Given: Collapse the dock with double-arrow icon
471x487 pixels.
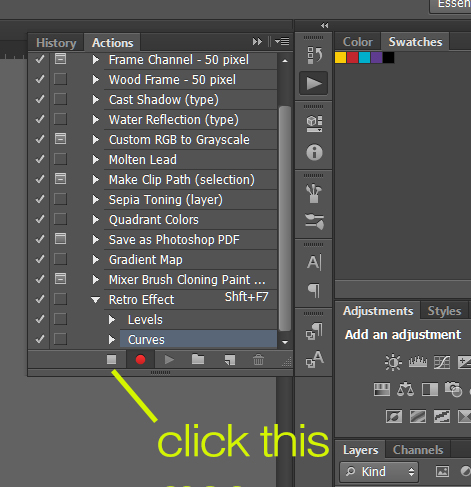Looking at the screenshot, I should (x=324, y=25).
